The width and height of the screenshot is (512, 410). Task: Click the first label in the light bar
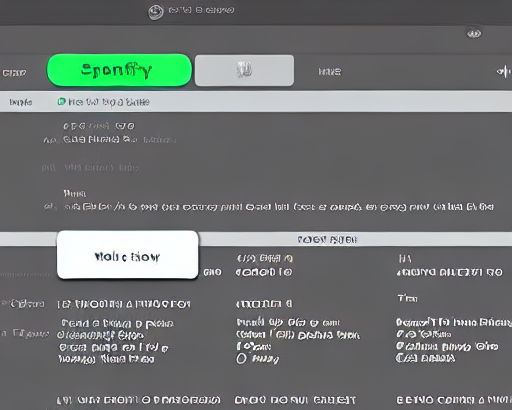click(21, 102)
